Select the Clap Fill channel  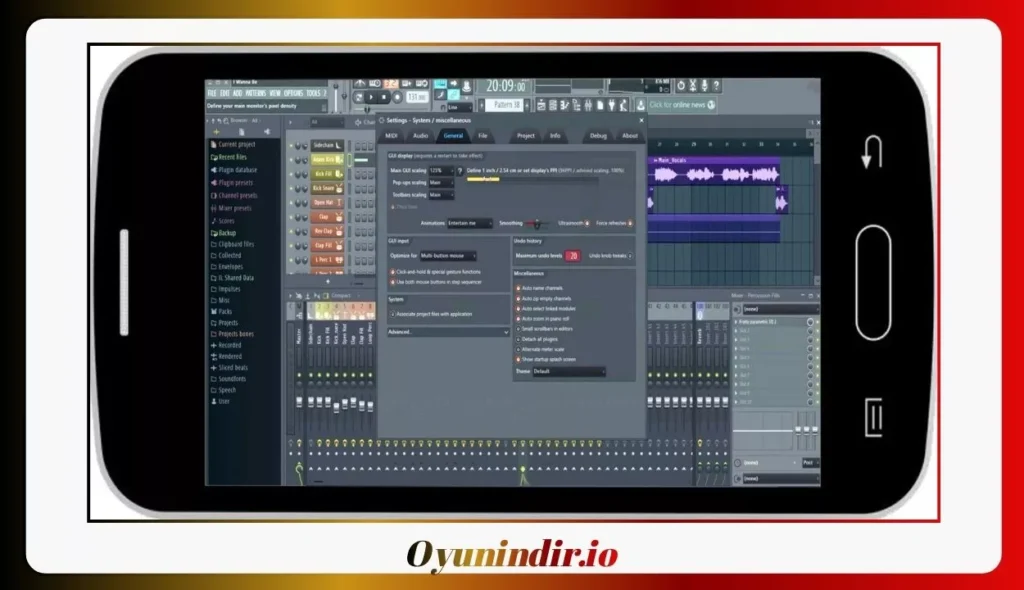(x=327, y=246)
